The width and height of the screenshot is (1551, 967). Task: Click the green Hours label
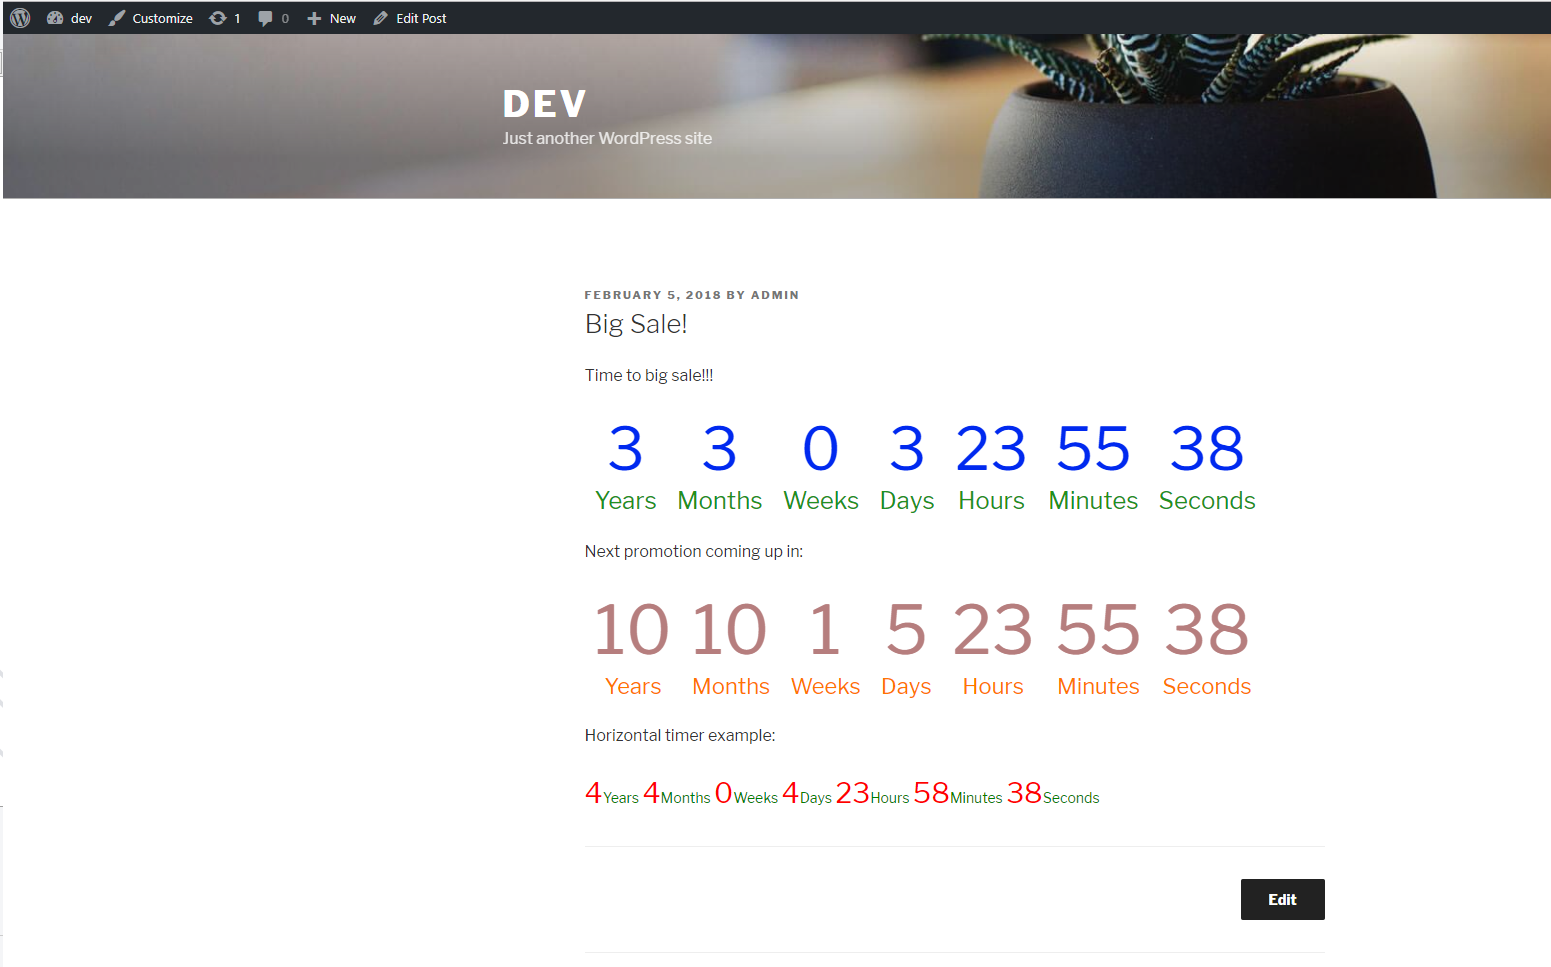coord(991,501)
